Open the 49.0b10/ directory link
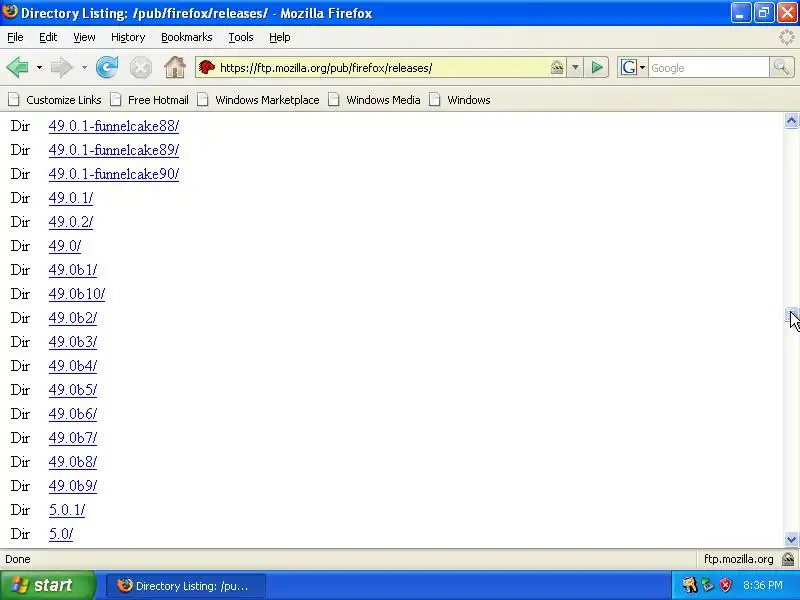This screenshot has width=800, height=600. tap(77, 294)
